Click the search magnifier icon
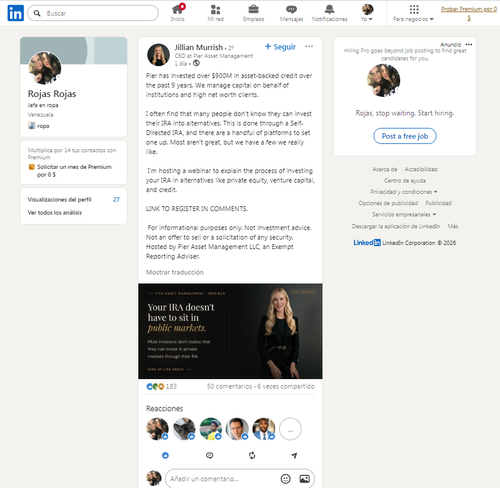The height and width of the screenshot is (488, 500). [37, 13]
